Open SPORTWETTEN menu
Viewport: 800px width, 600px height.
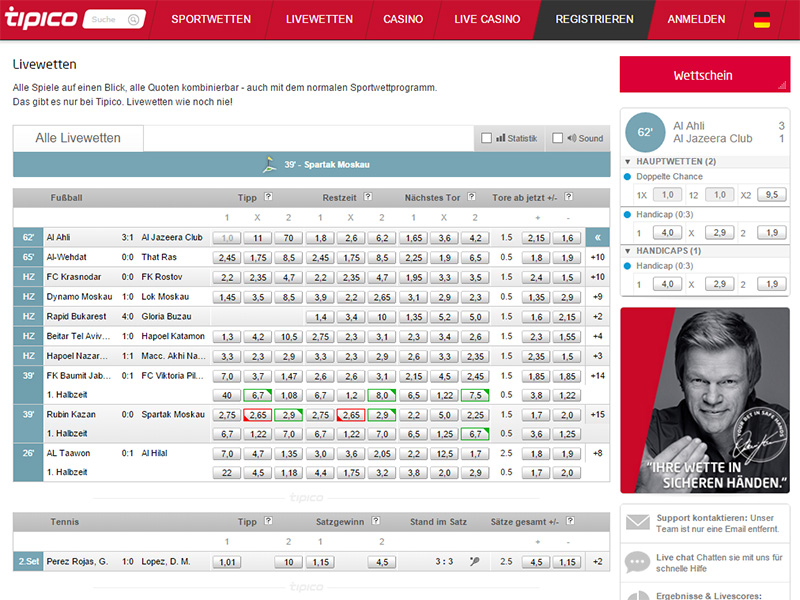[211, 19]
